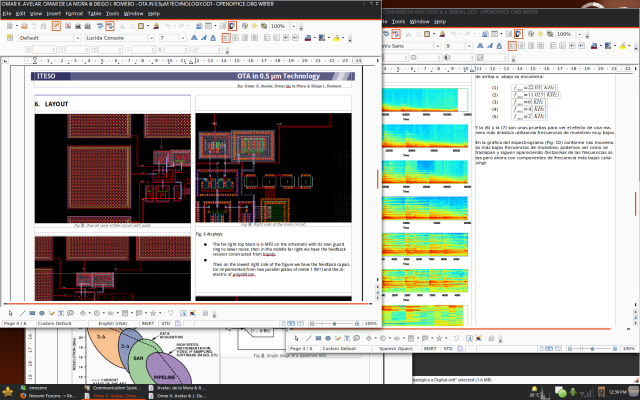Screen dimensions: 640x400
Task: Click the layout figure image on the left page
Action: click(x=113, y=168)
